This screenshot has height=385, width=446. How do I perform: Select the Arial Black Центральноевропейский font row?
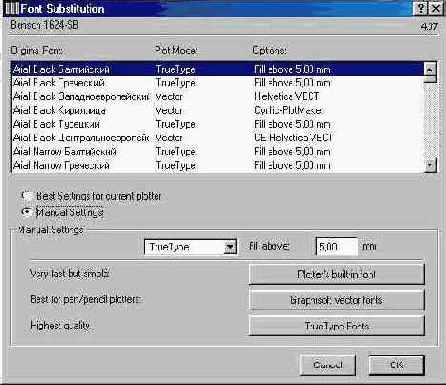[217, 138]
